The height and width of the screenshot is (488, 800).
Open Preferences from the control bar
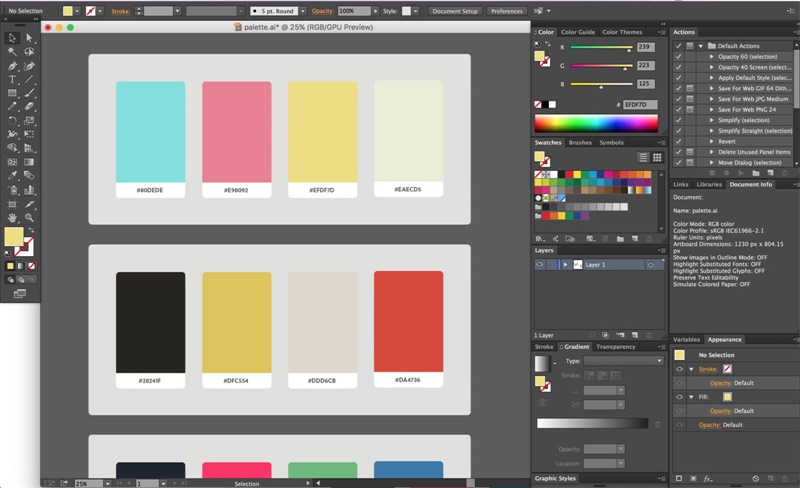[x=507, y=11]
